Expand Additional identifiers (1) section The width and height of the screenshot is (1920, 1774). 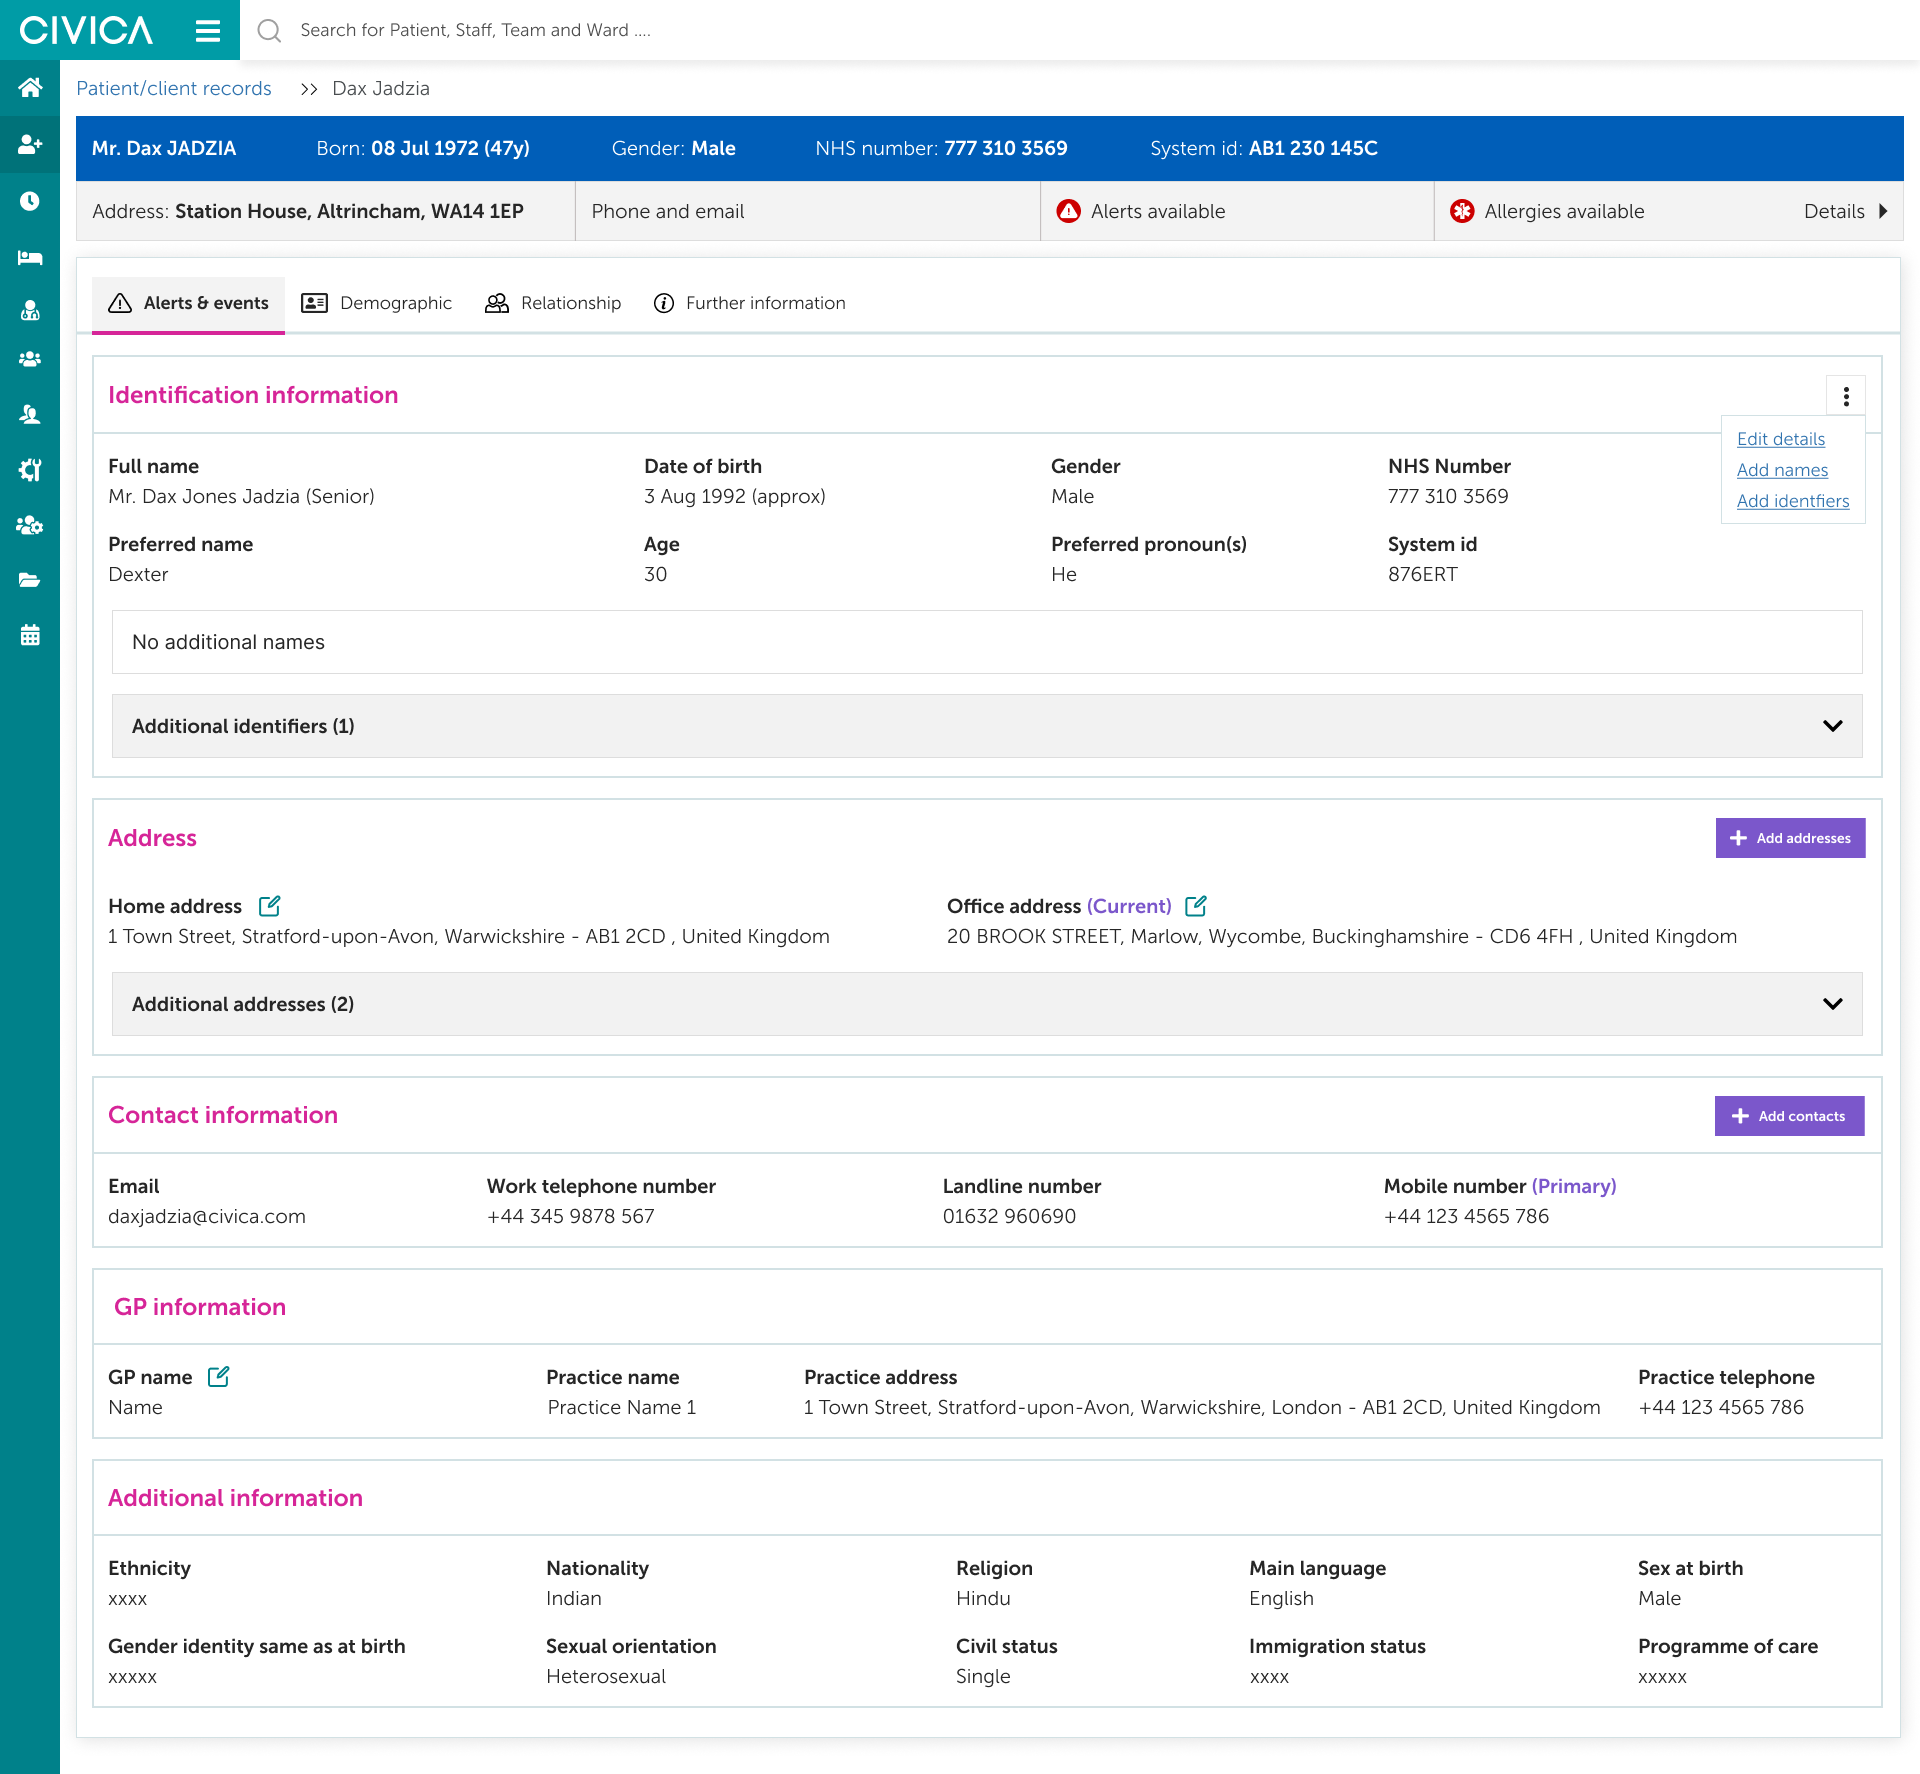pos(987,726)
